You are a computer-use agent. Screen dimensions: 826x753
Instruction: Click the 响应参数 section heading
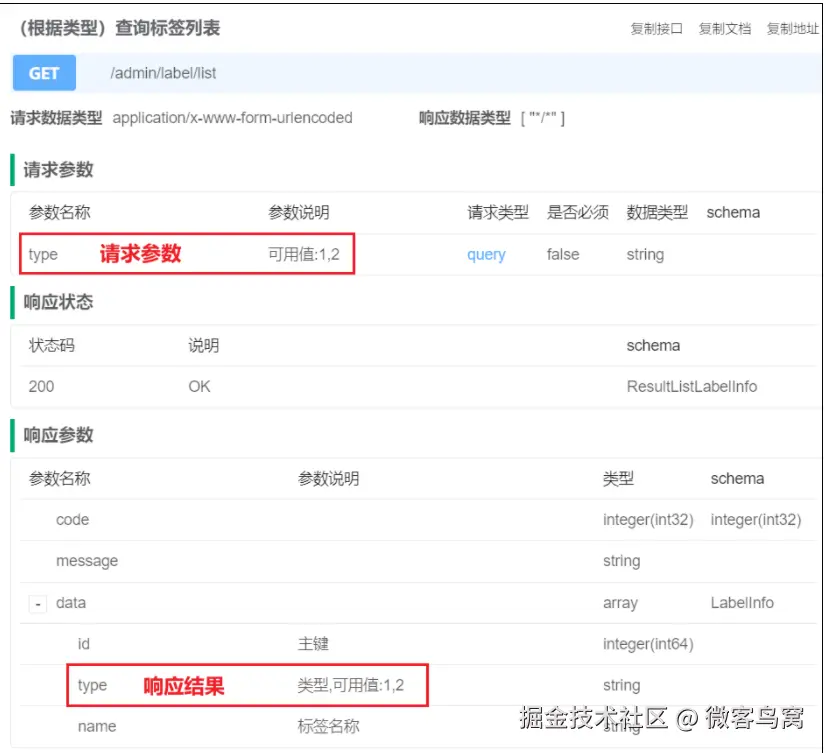click(x=58, y=435)
